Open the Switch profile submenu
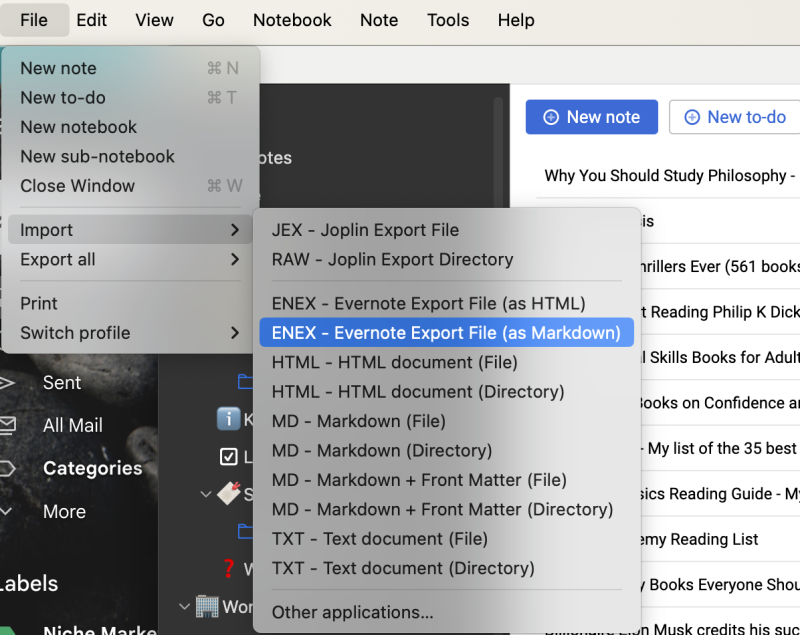The image size is (800, 635). [76, 331]
